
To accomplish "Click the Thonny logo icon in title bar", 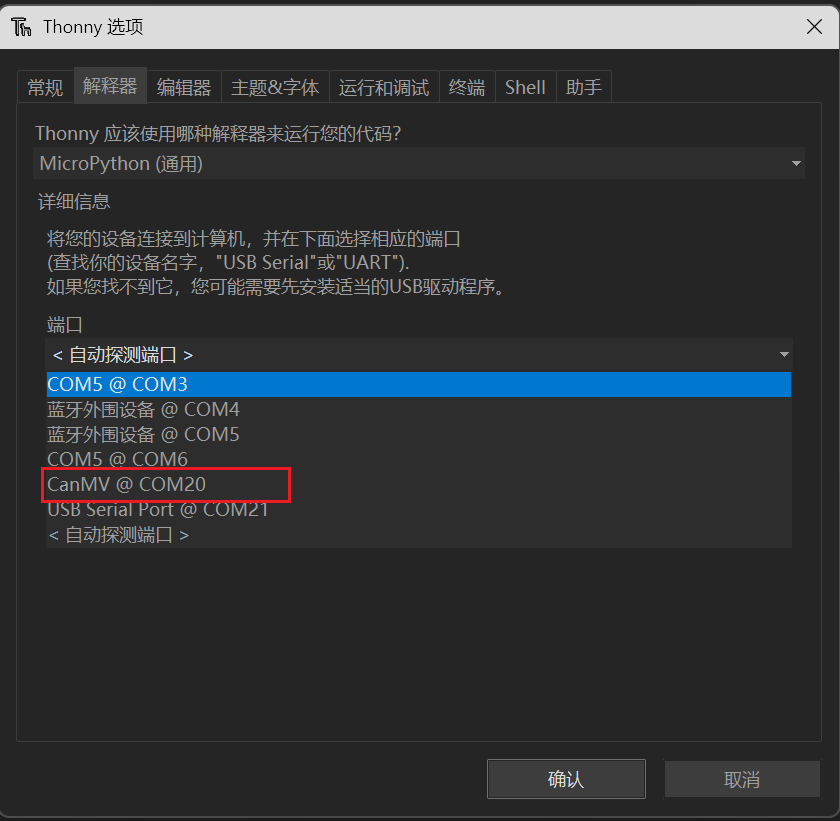I will pos(21,26).
